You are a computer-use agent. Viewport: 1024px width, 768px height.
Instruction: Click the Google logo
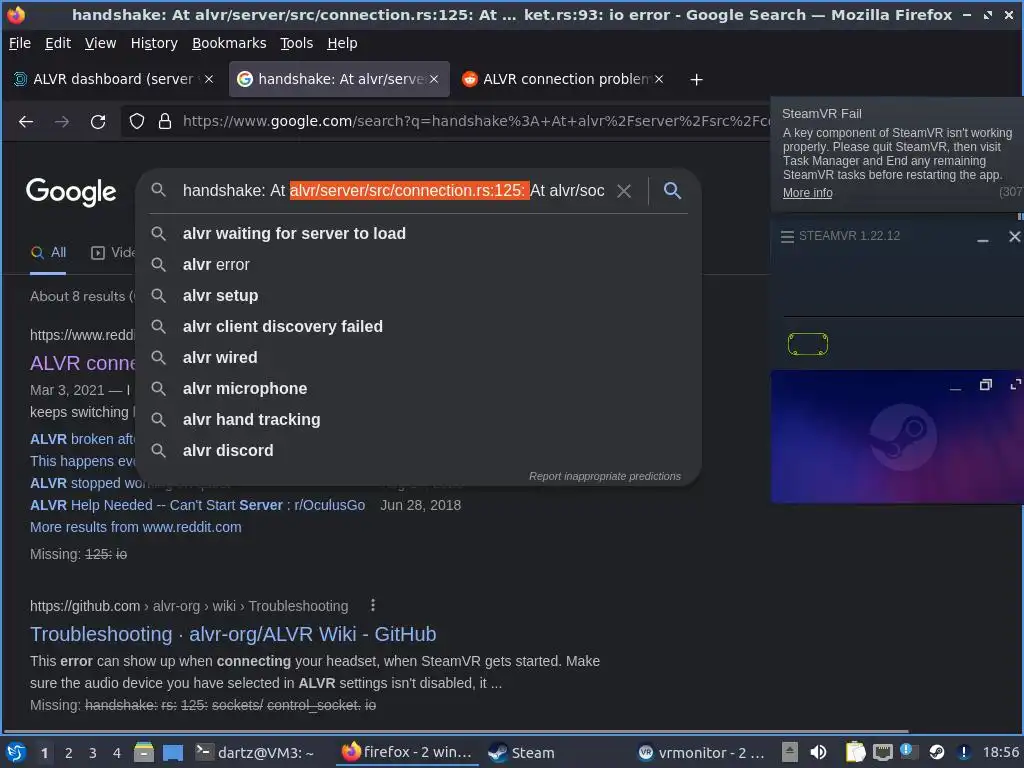(71, 191)
